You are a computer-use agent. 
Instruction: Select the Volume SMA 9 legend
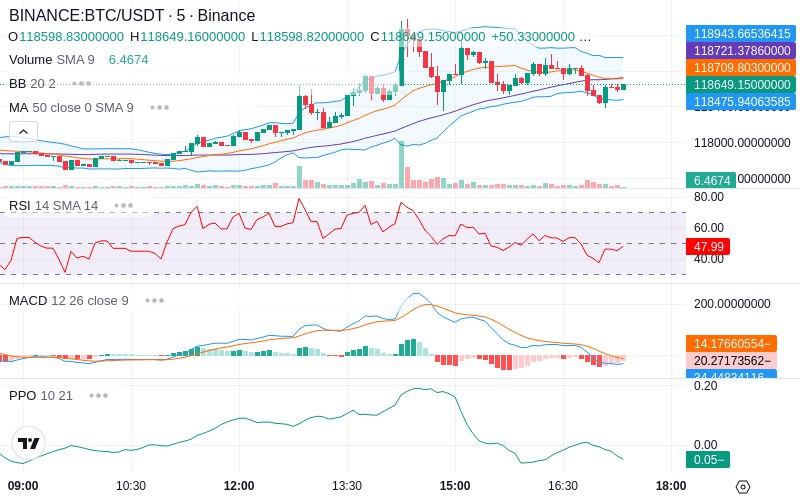click(x=52, y=60)
